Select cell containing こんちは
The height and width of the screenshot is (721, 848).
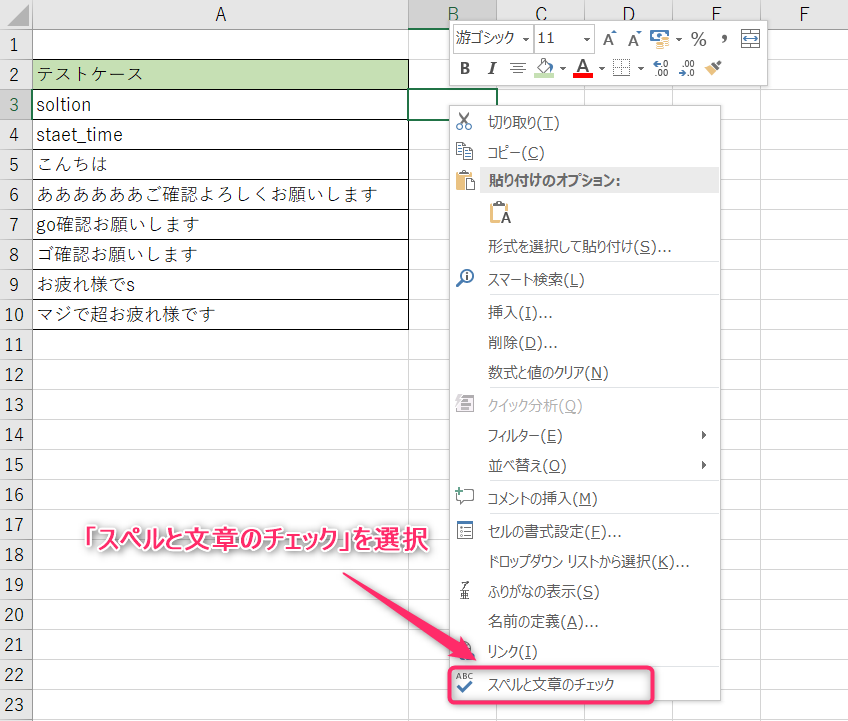[x=220, y=164]
